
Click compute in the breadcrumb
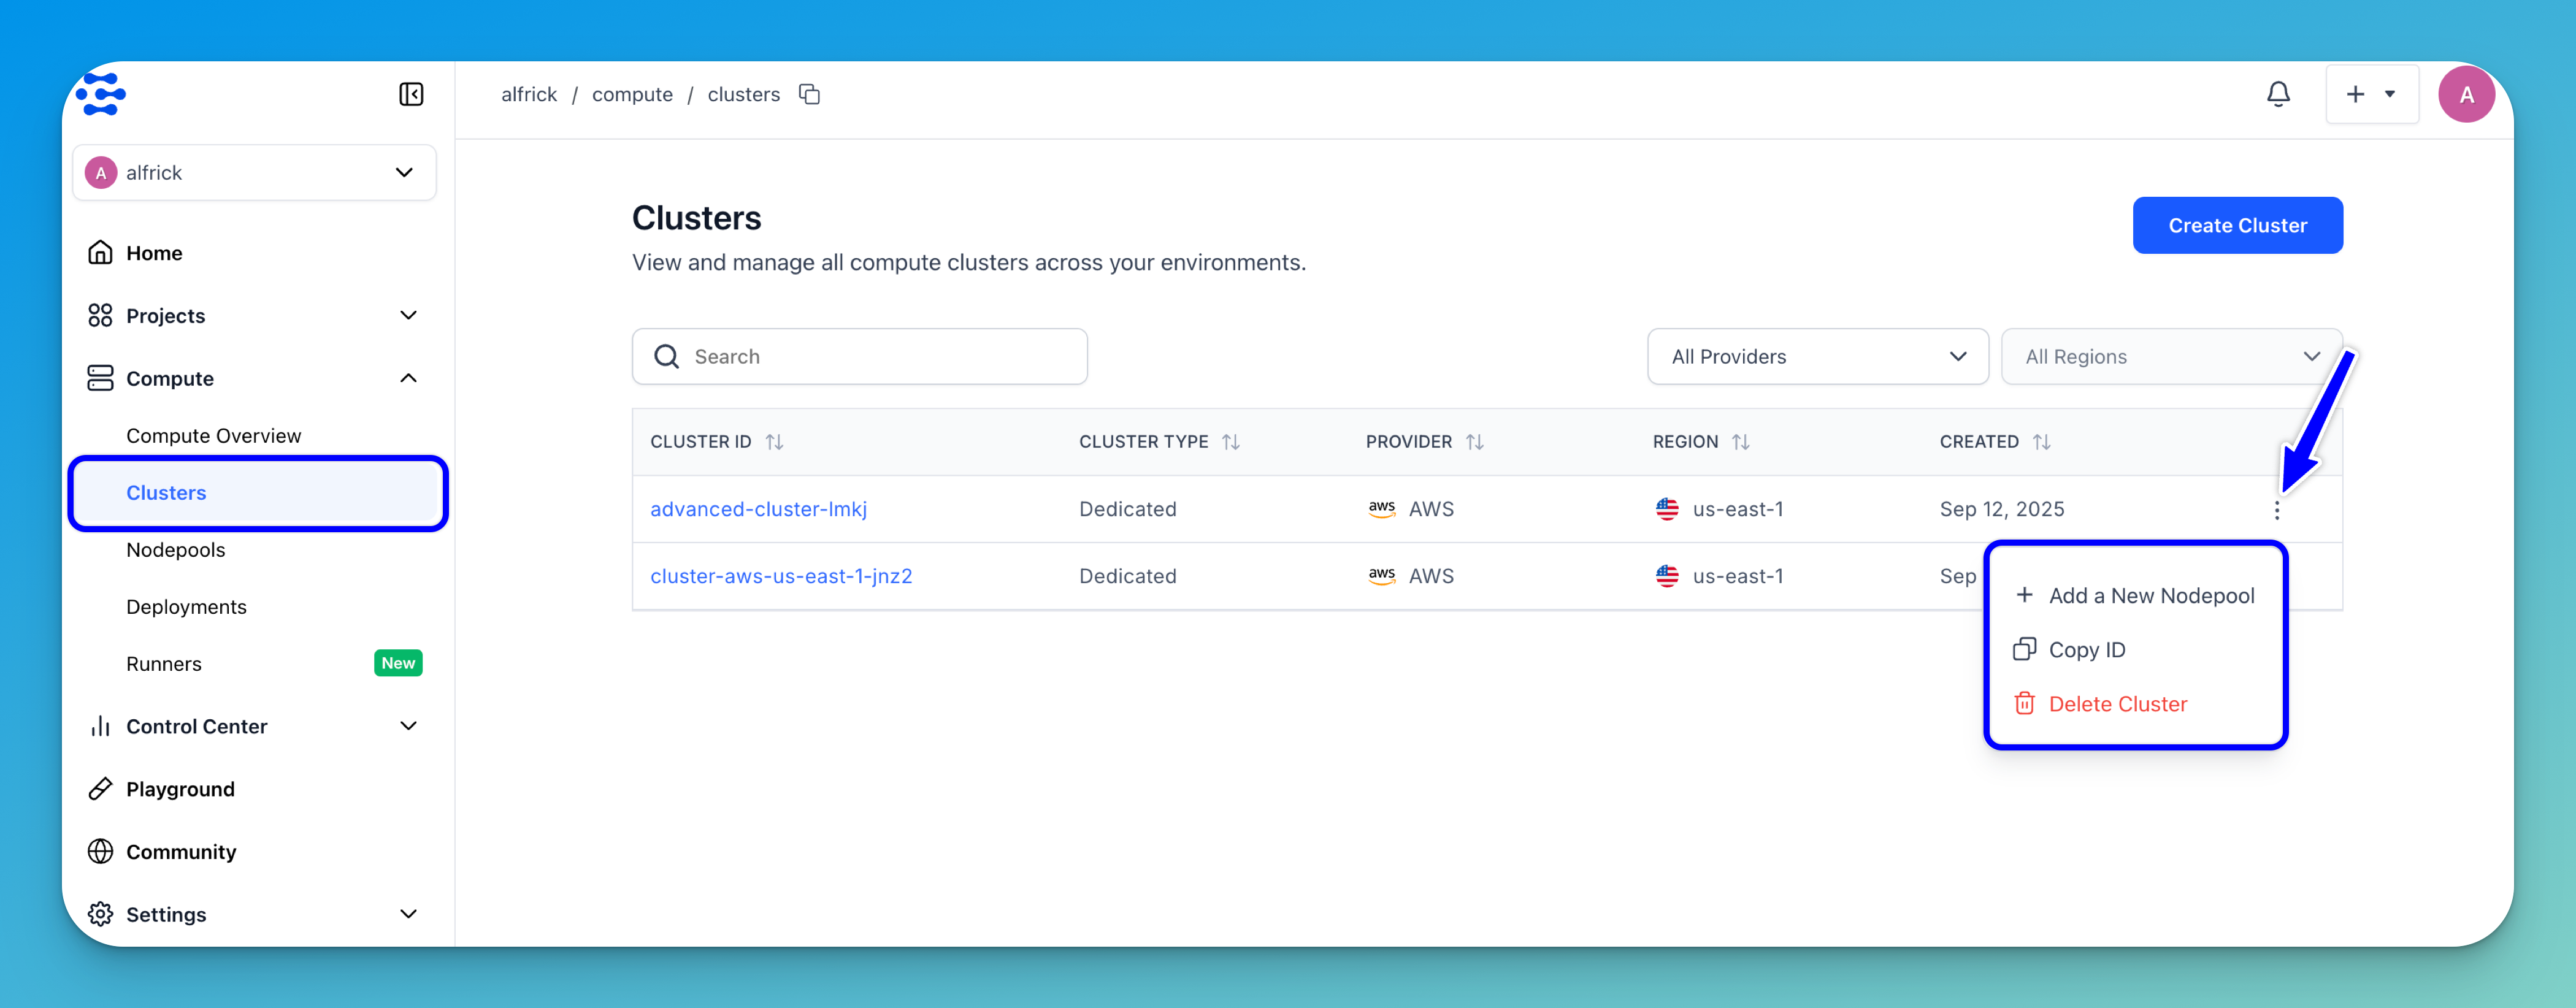632,94
